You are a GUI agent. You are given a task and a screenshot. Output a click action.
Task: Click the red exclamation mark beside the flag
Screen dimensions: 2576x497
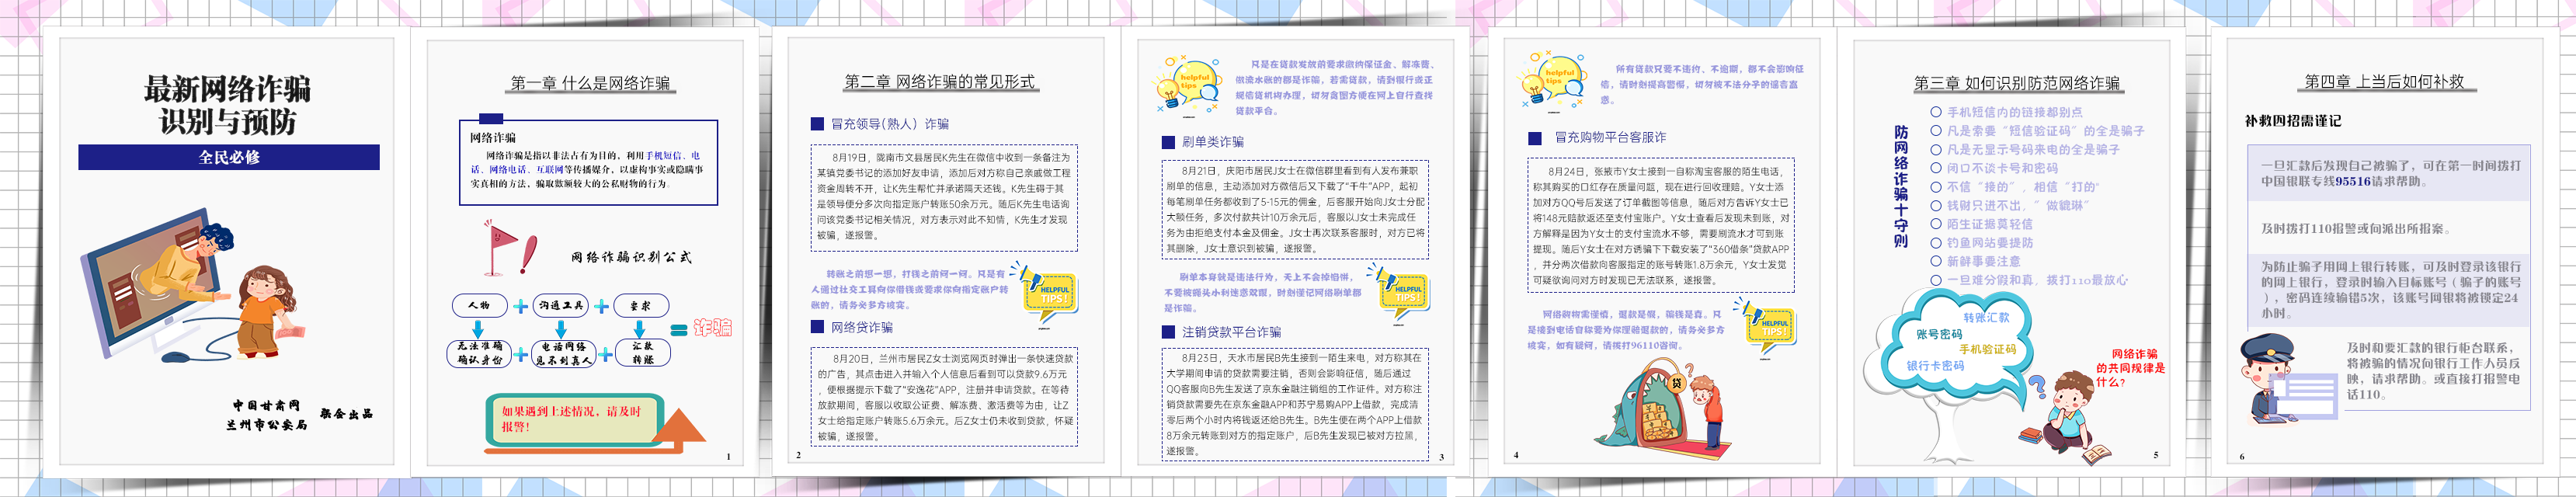[528, 255]
